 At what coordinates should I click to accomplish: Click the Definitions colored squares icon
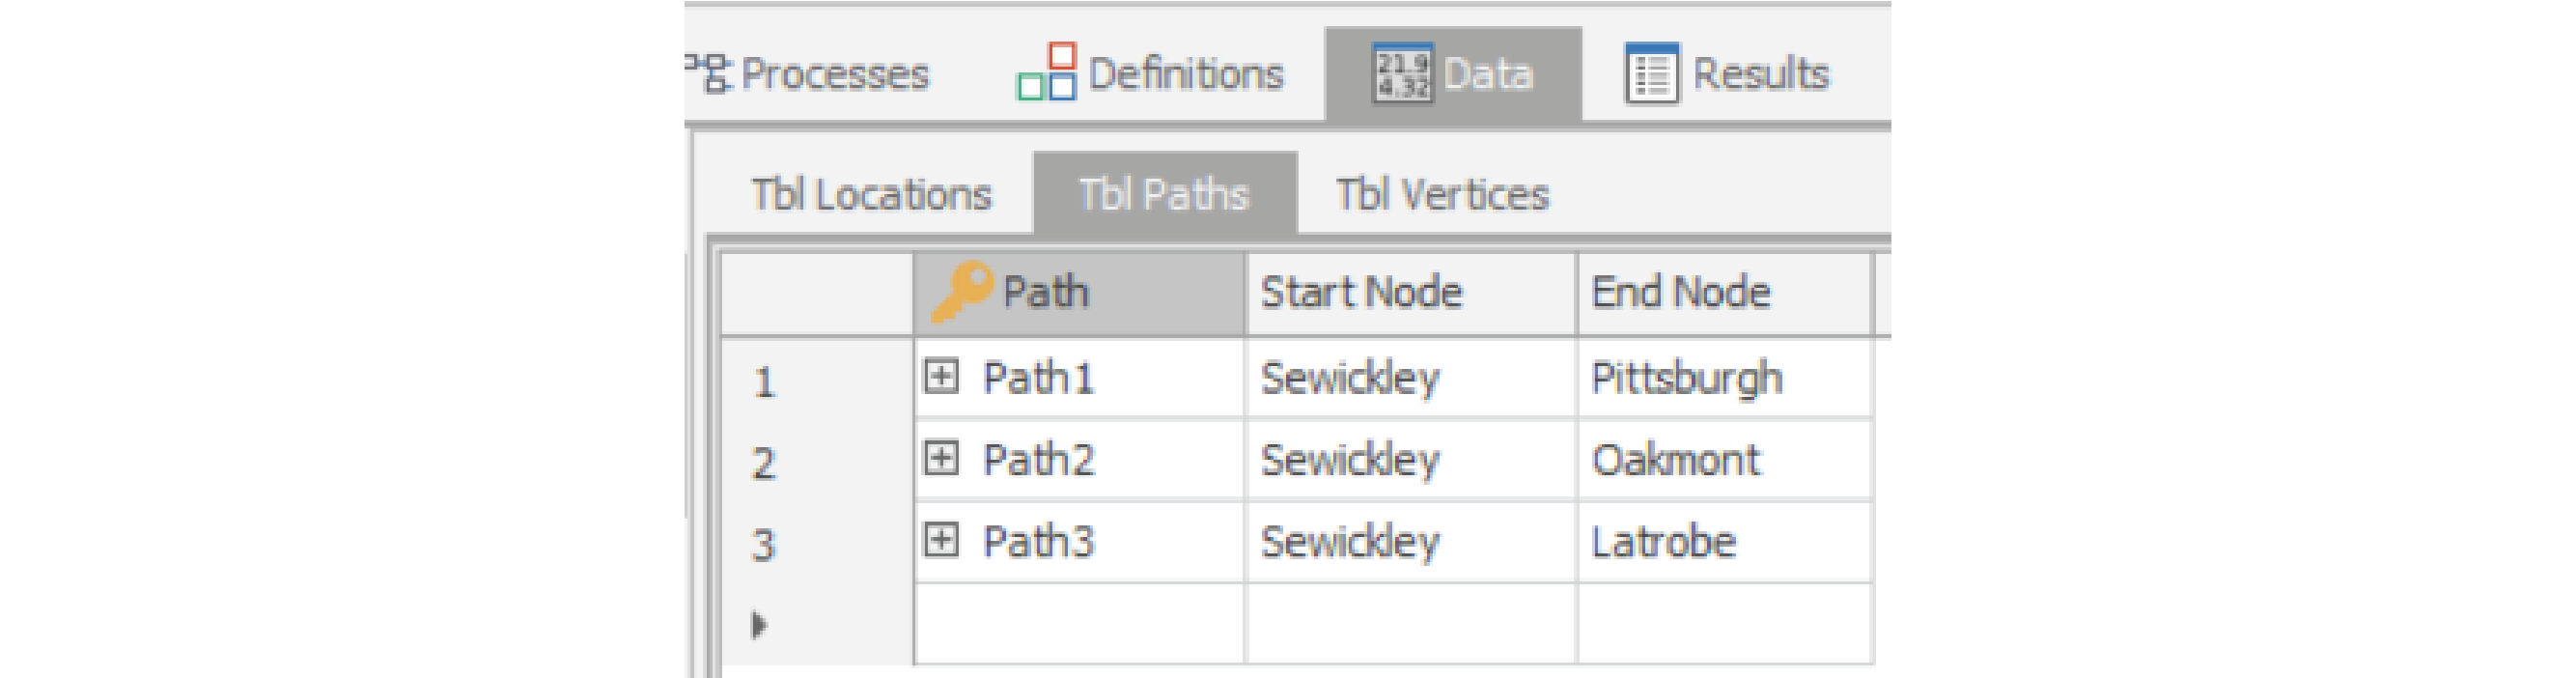pyautogui.click(x=1046, y=73)
